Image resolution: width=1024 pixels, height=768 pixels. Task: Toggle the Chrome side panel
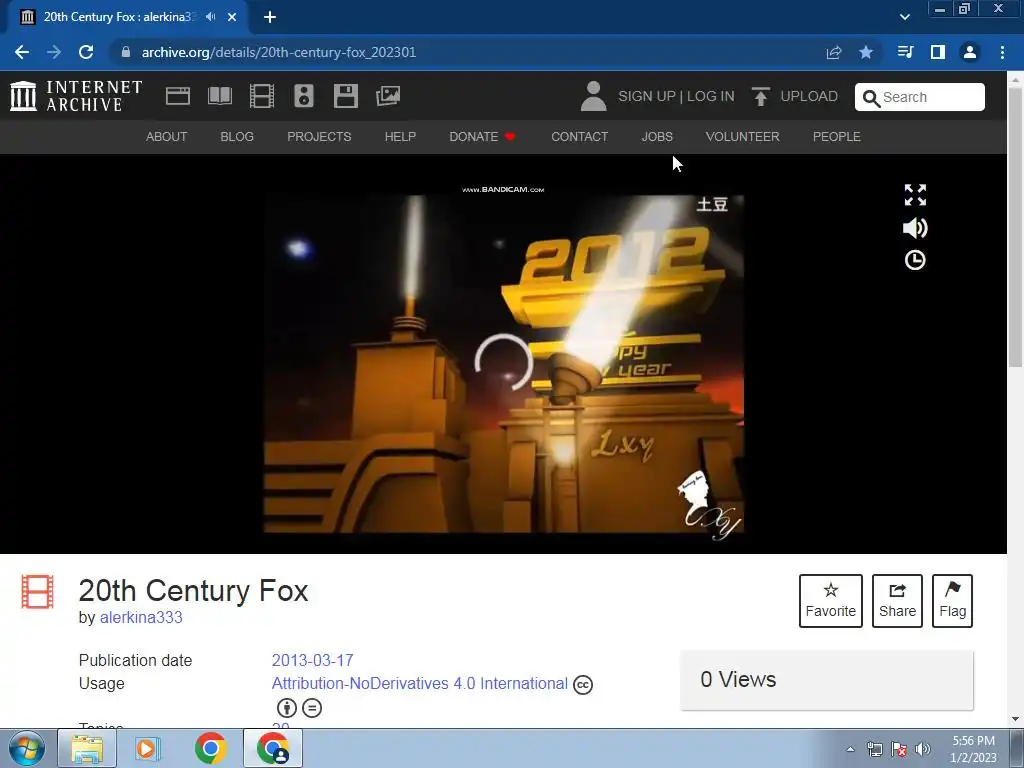(x=938, y=52)
